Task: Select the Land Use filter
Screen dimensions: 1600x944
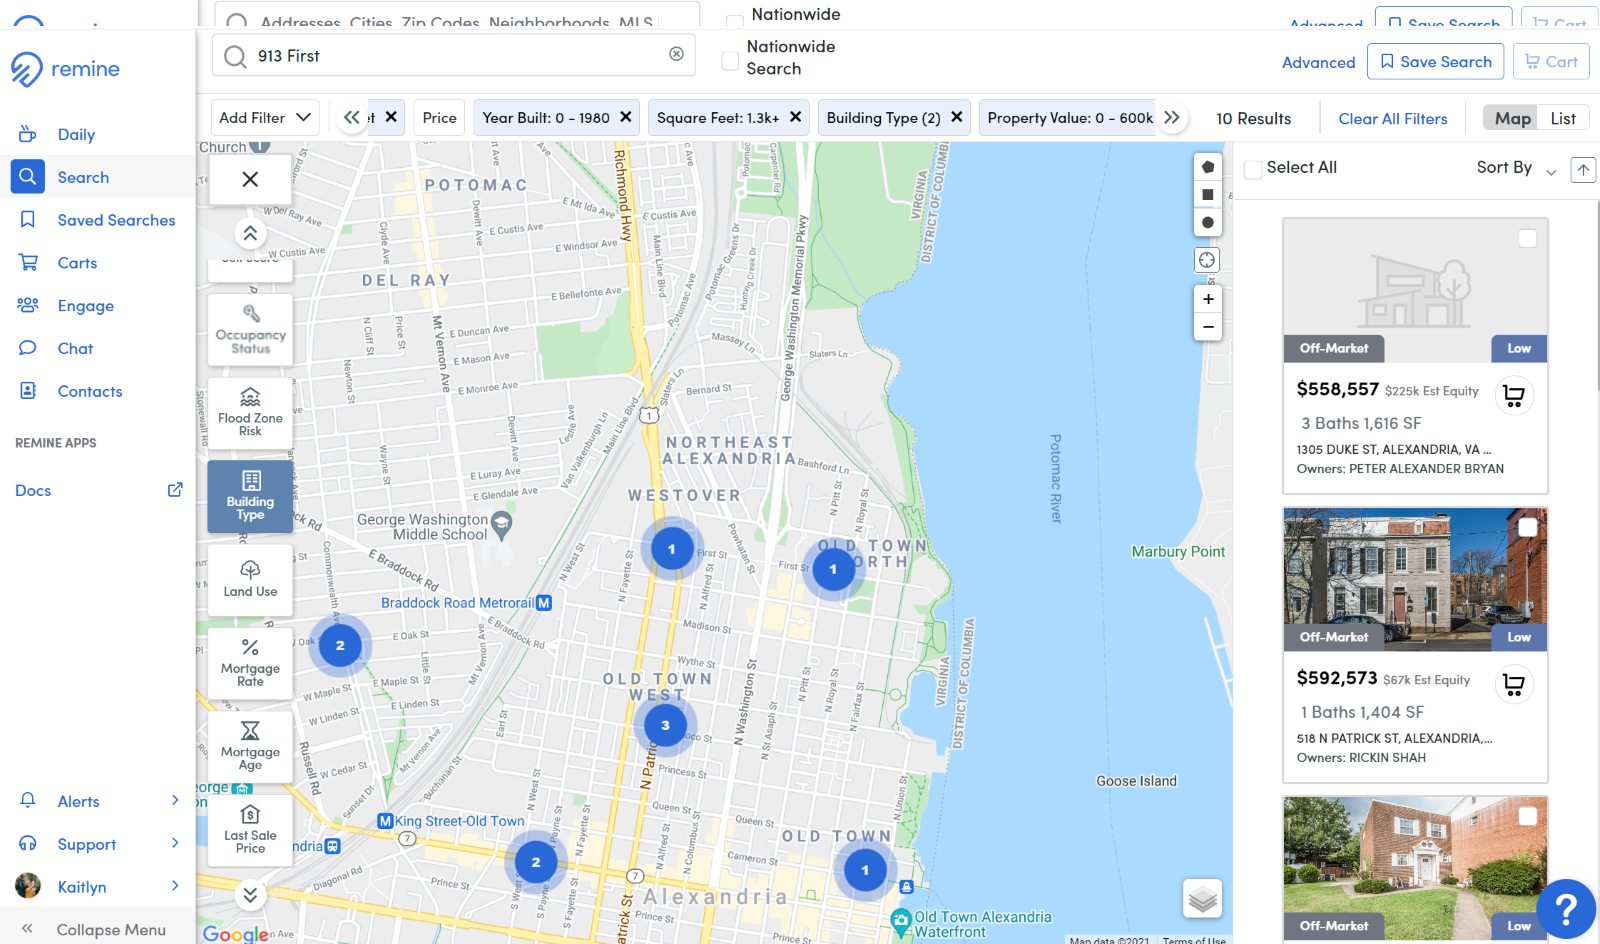Action: [x=250, y=579]
